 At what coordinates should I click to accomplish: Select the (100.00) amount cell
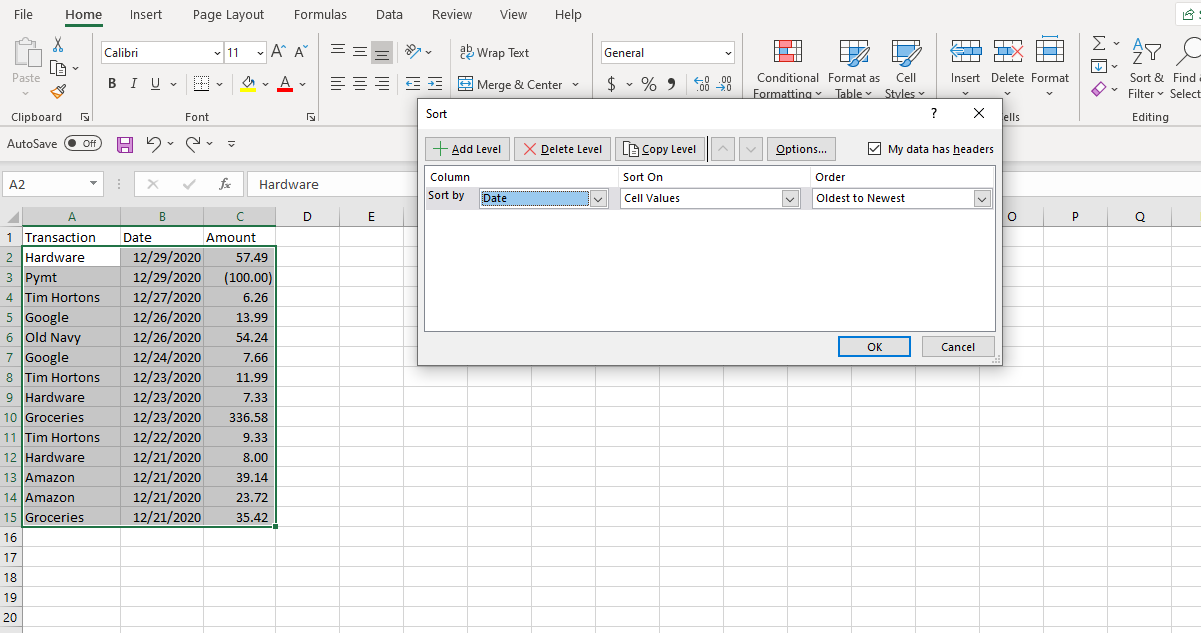[x=240, y=277]
